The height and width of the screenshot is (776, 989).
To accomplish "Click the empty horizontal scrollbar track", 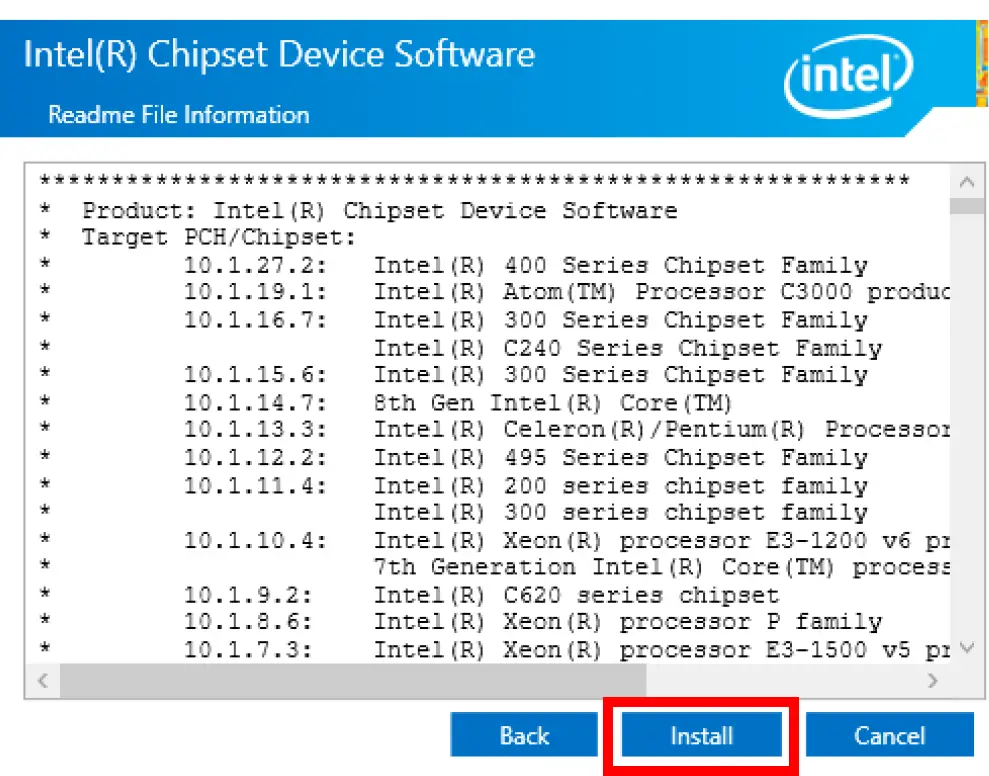I will (780, 681).
